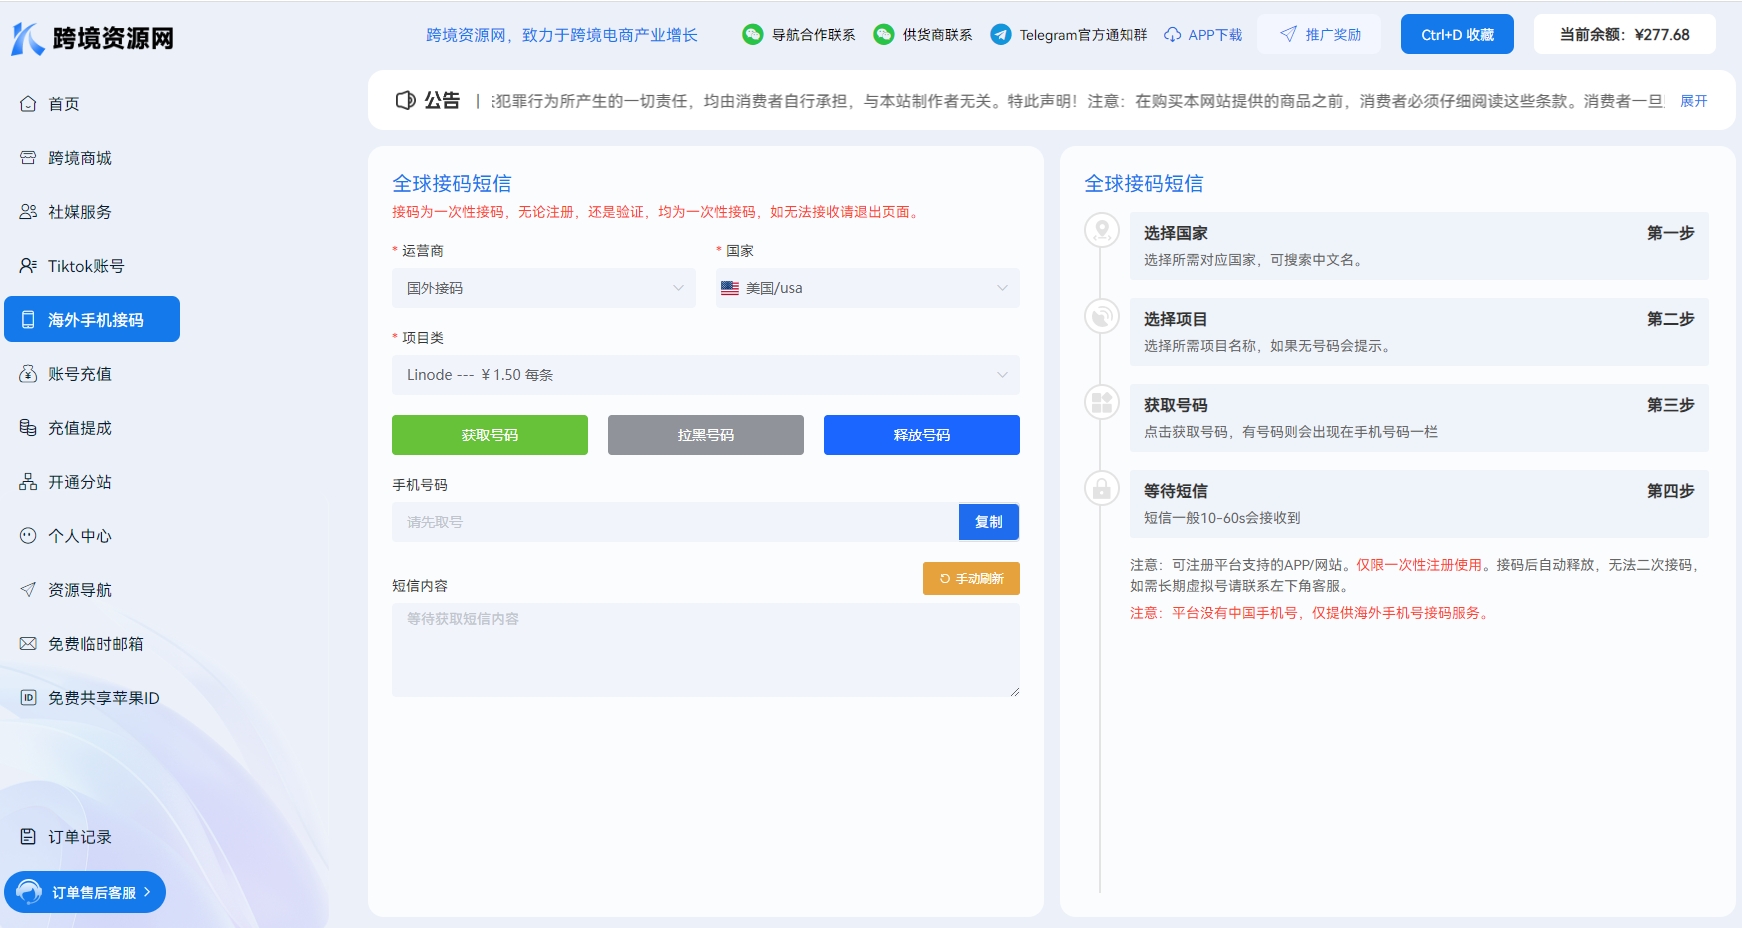Click the phone icon beside 海外手机接码
The height and width of the screenshot is (928, 1742).
[28, 320]
